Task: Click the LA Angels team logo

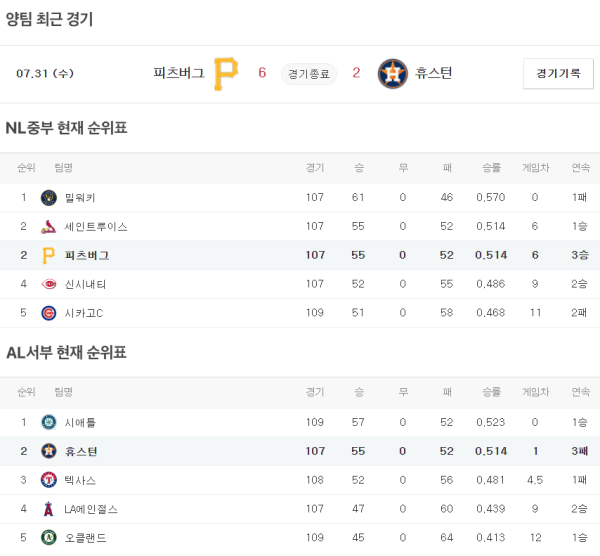Action: click(x=49, y=509)
